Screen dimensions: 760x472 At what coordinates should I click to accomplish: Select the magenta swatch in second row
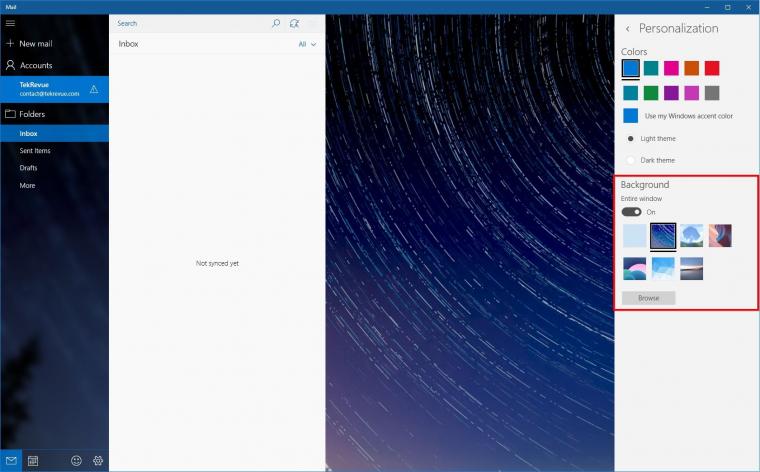(x=692, y=93)
